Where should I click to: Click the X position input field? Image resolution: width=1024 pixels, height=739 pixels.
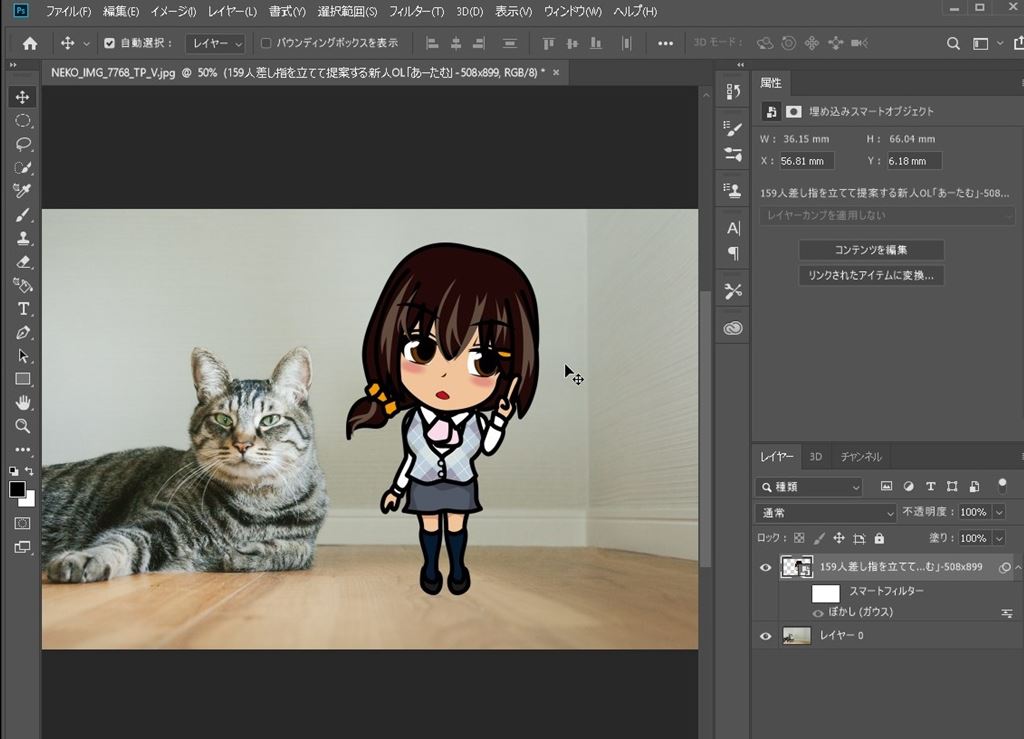806,161
